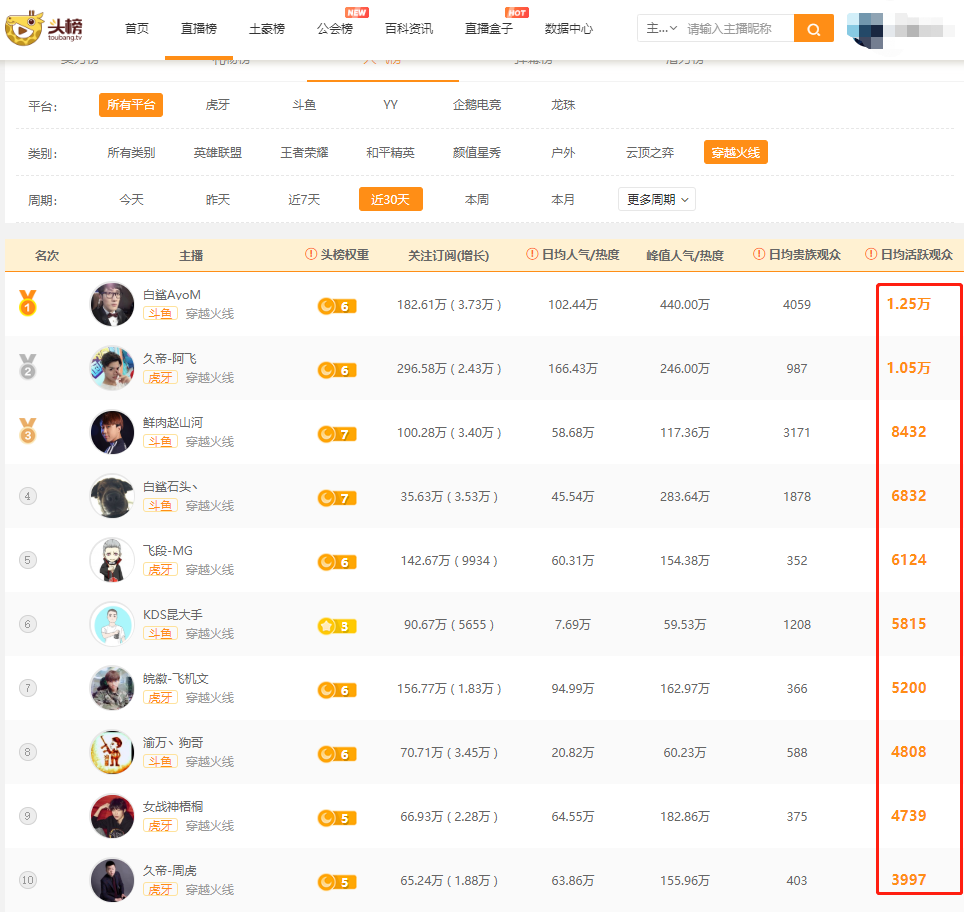Click the 斗鱼 tag under KDS昆大手
This screenshot has height=912, width=964.
coord(160,633)
